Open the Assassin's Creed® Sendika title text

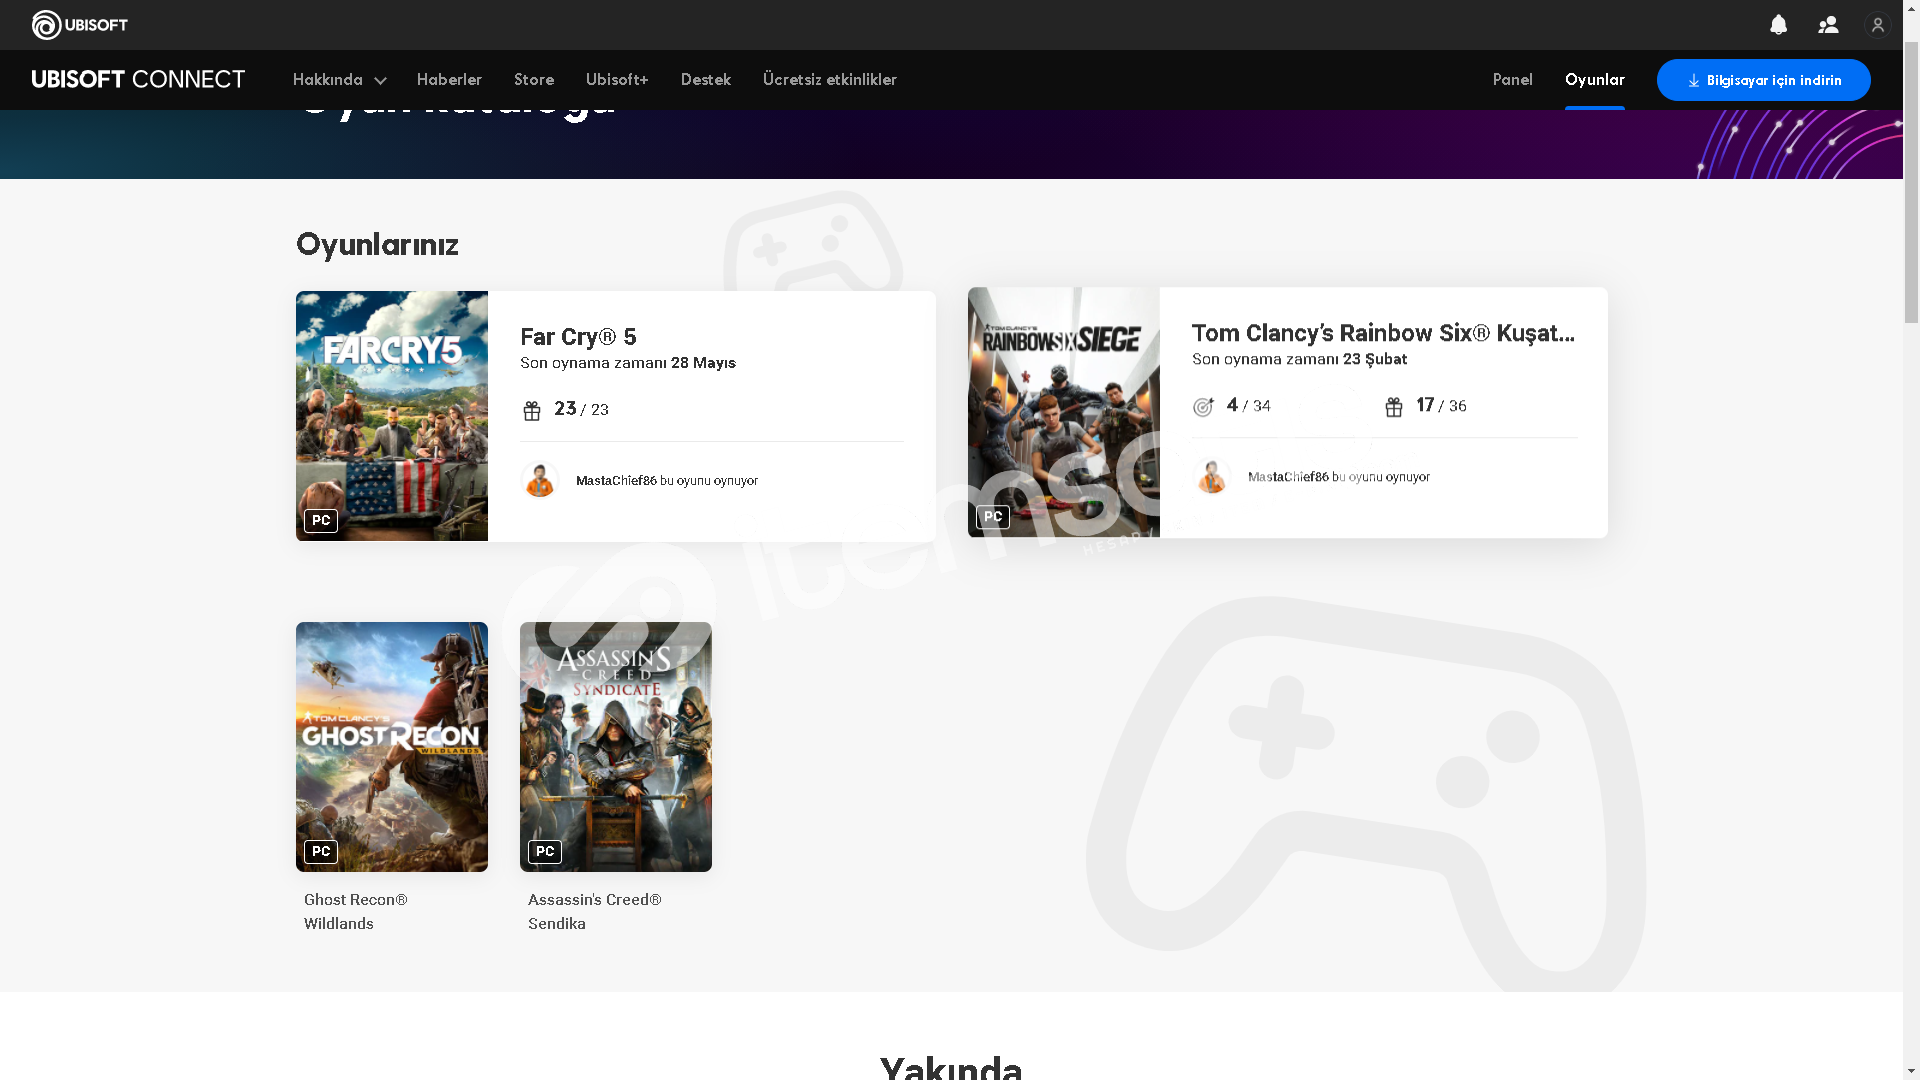pos(595,911)
